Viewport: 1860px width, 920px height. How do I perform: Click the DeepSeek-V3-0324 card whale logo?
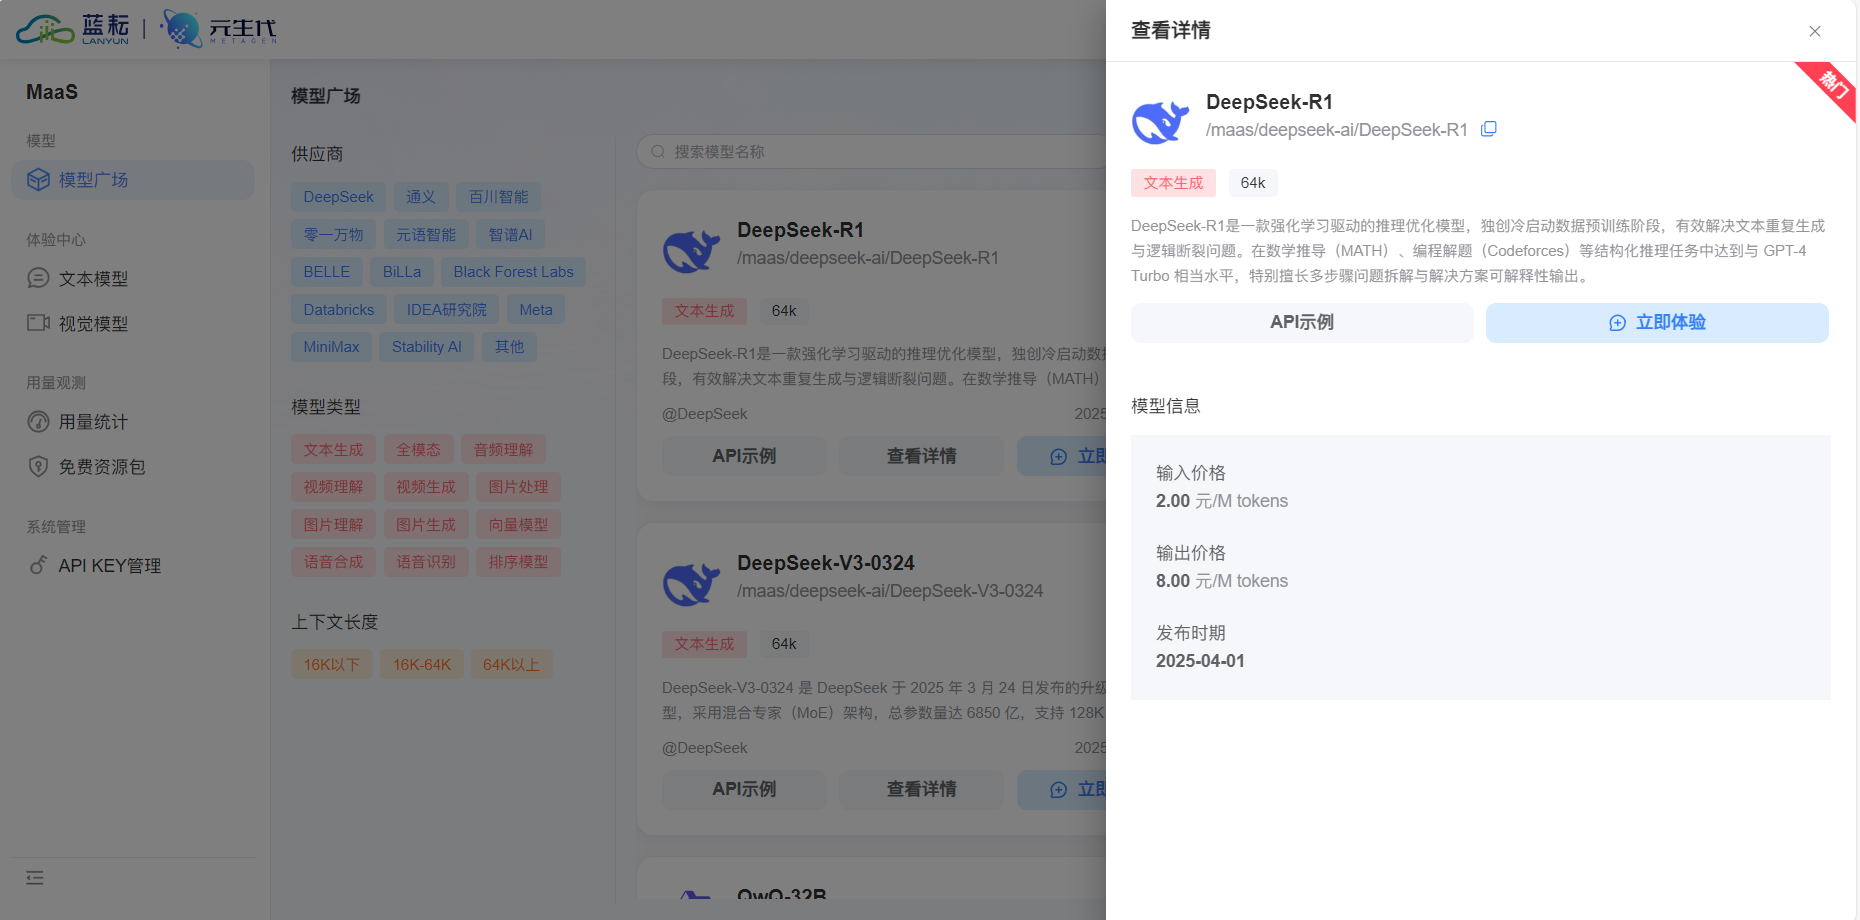point(691,584)
